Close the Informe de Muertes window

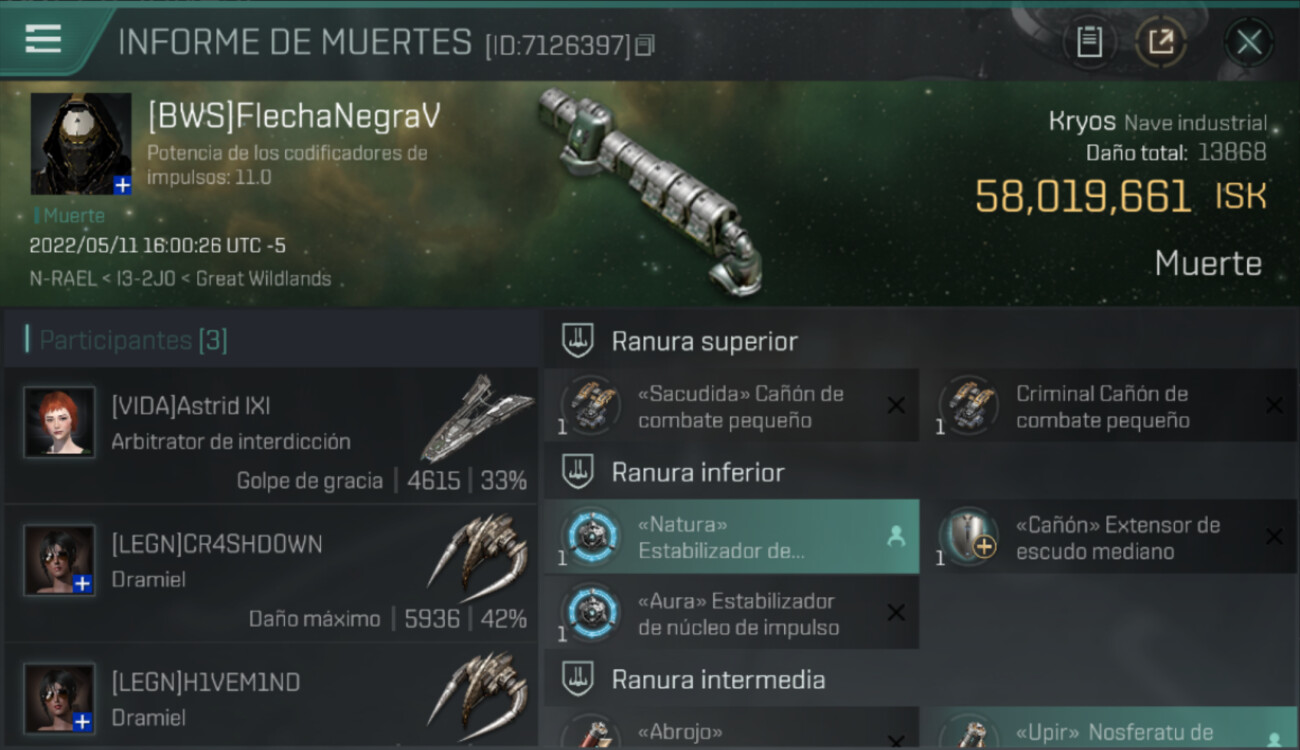[1249, 42]
